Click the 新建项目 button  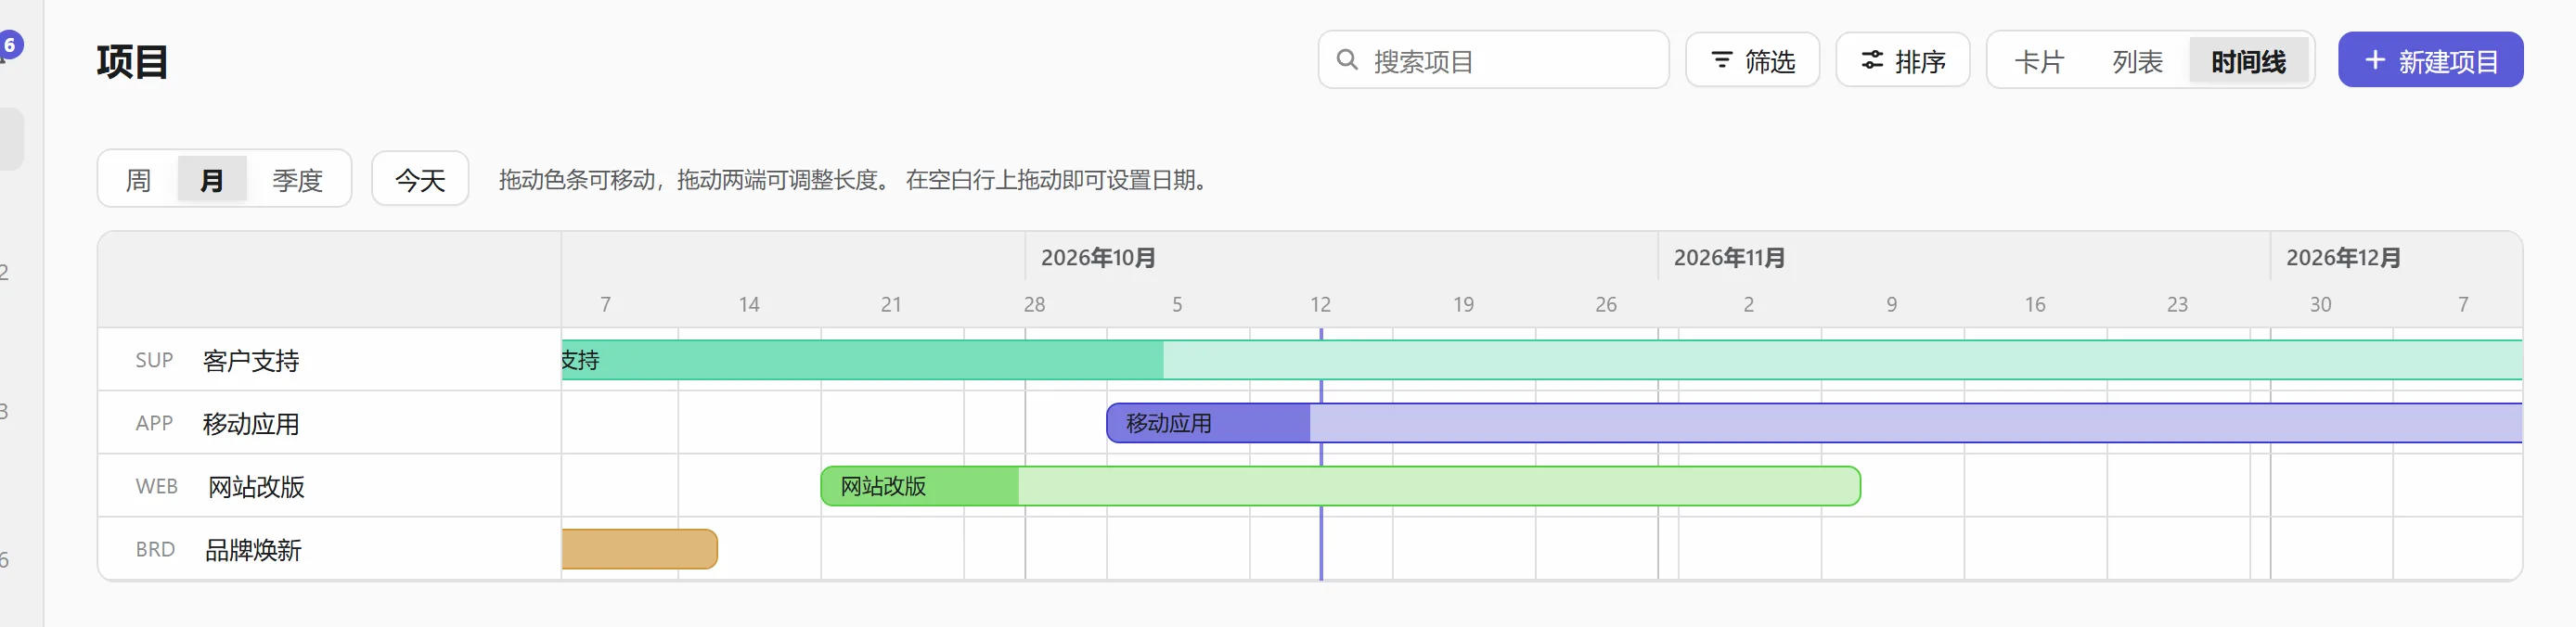(2430, 60)
